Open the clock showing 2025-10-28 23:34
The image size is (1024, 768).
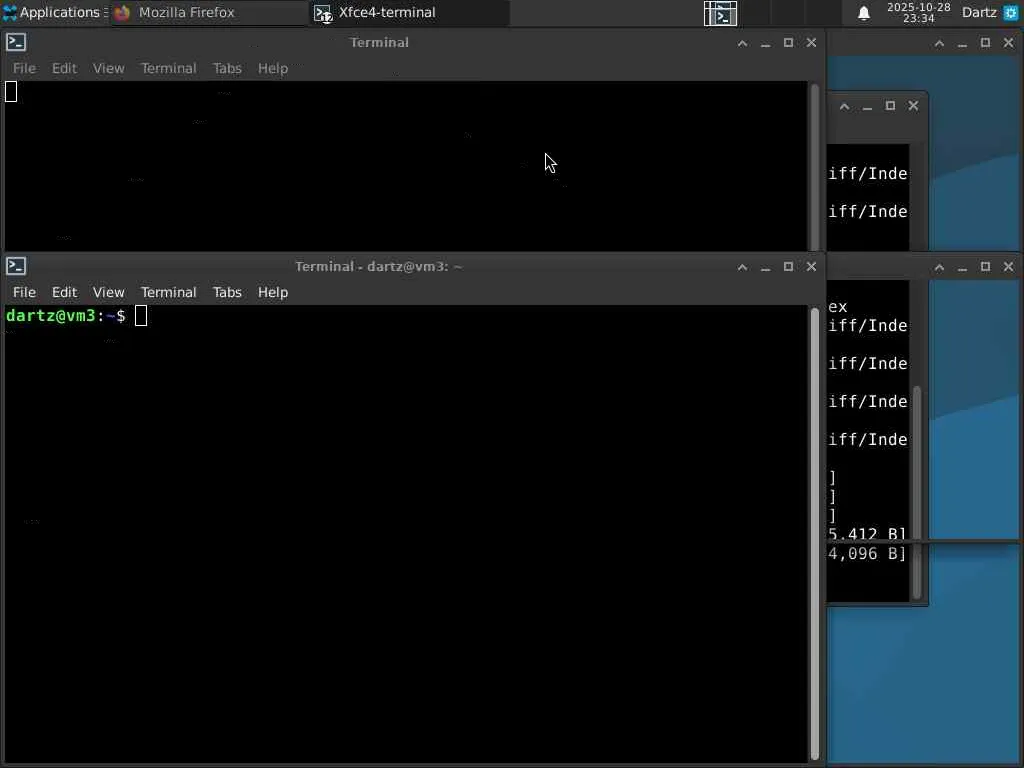tap(918, 12)
